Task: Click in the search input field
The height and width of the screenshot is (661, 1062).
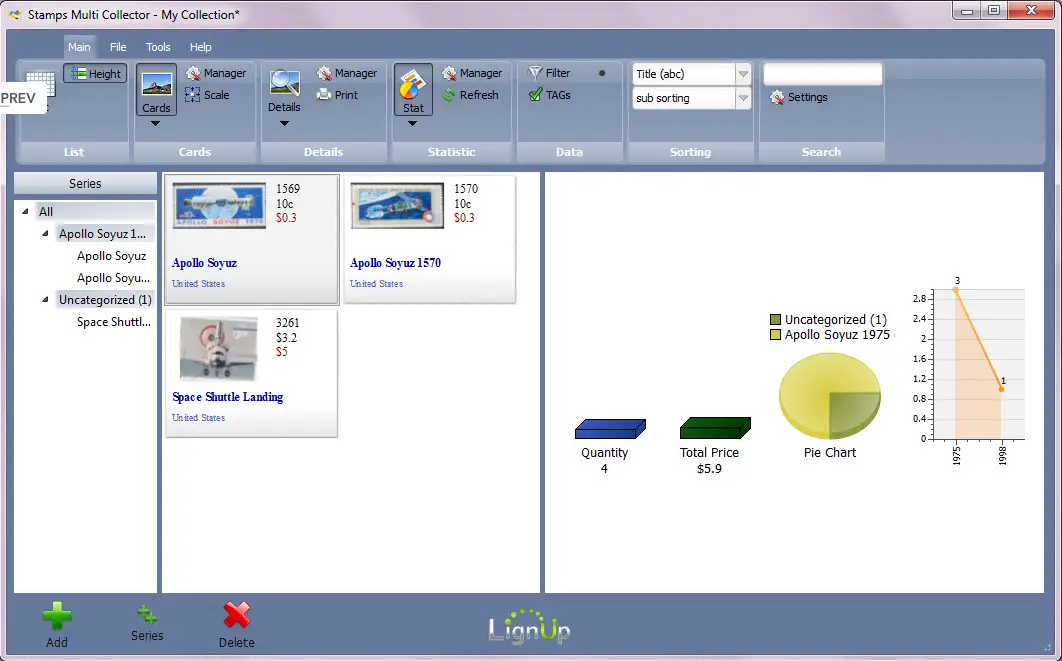Action: 822,74
